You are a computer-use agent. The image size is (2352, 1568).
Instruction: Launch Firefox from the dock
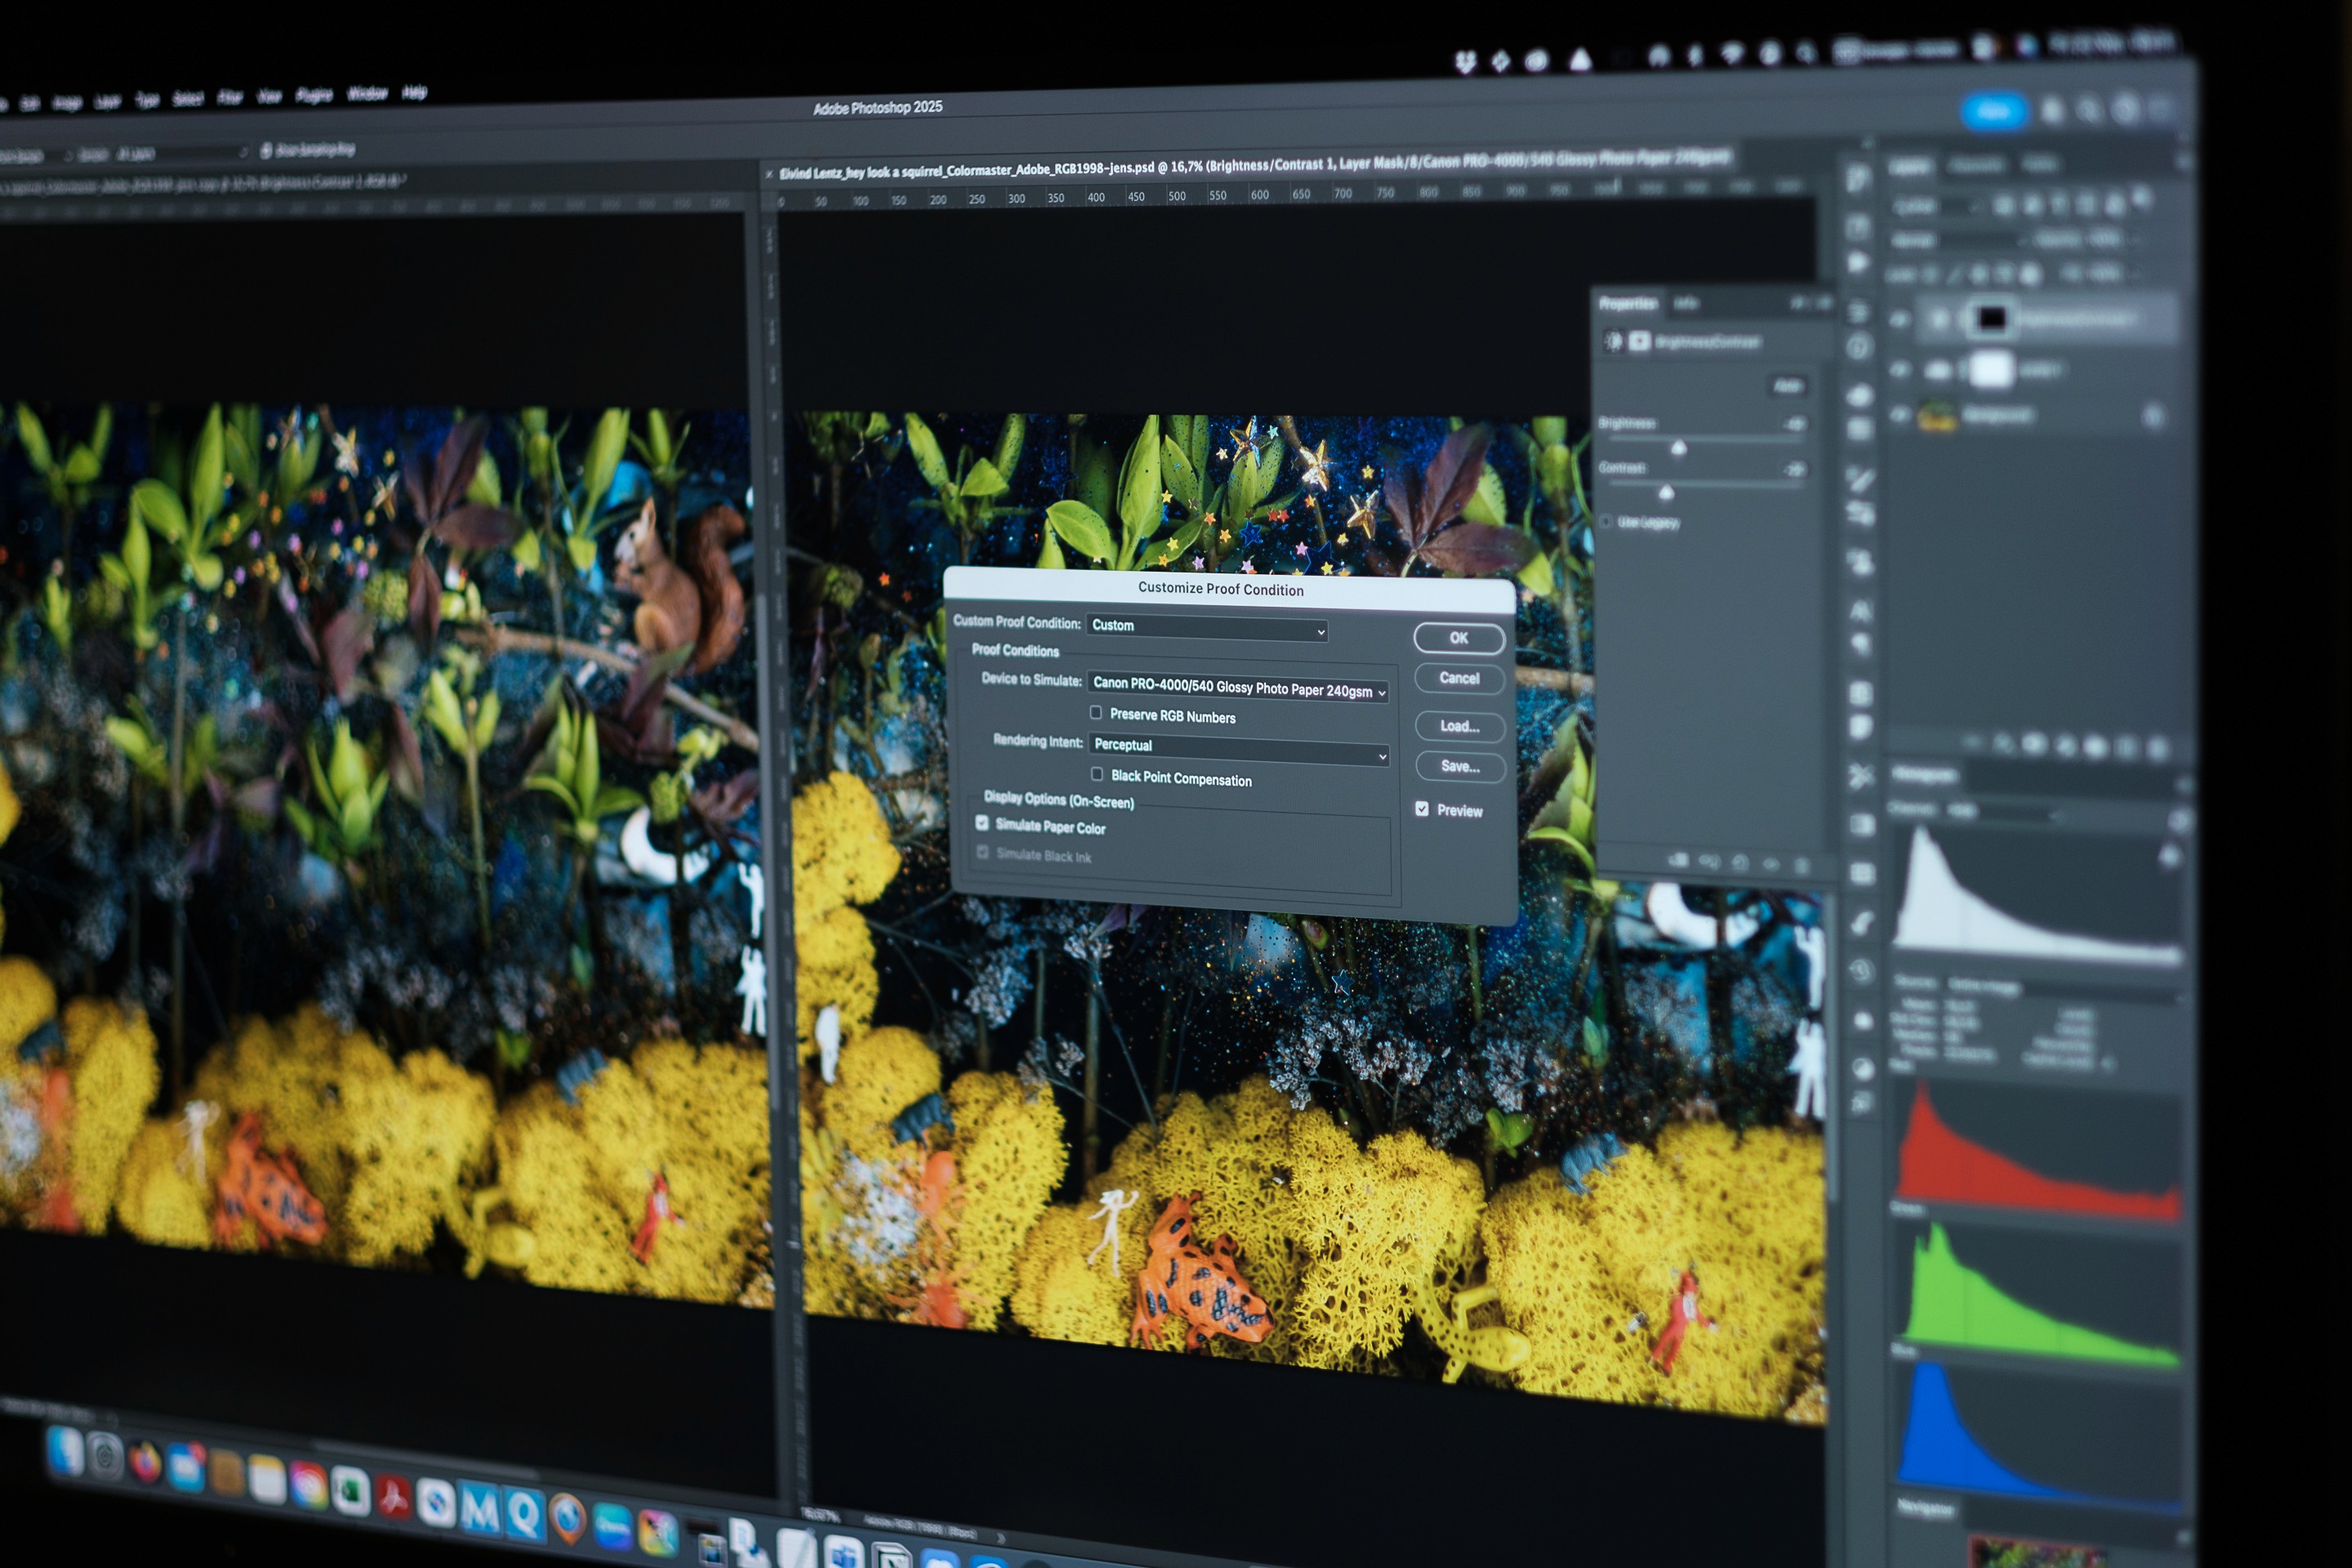[x=146, y=1463]
